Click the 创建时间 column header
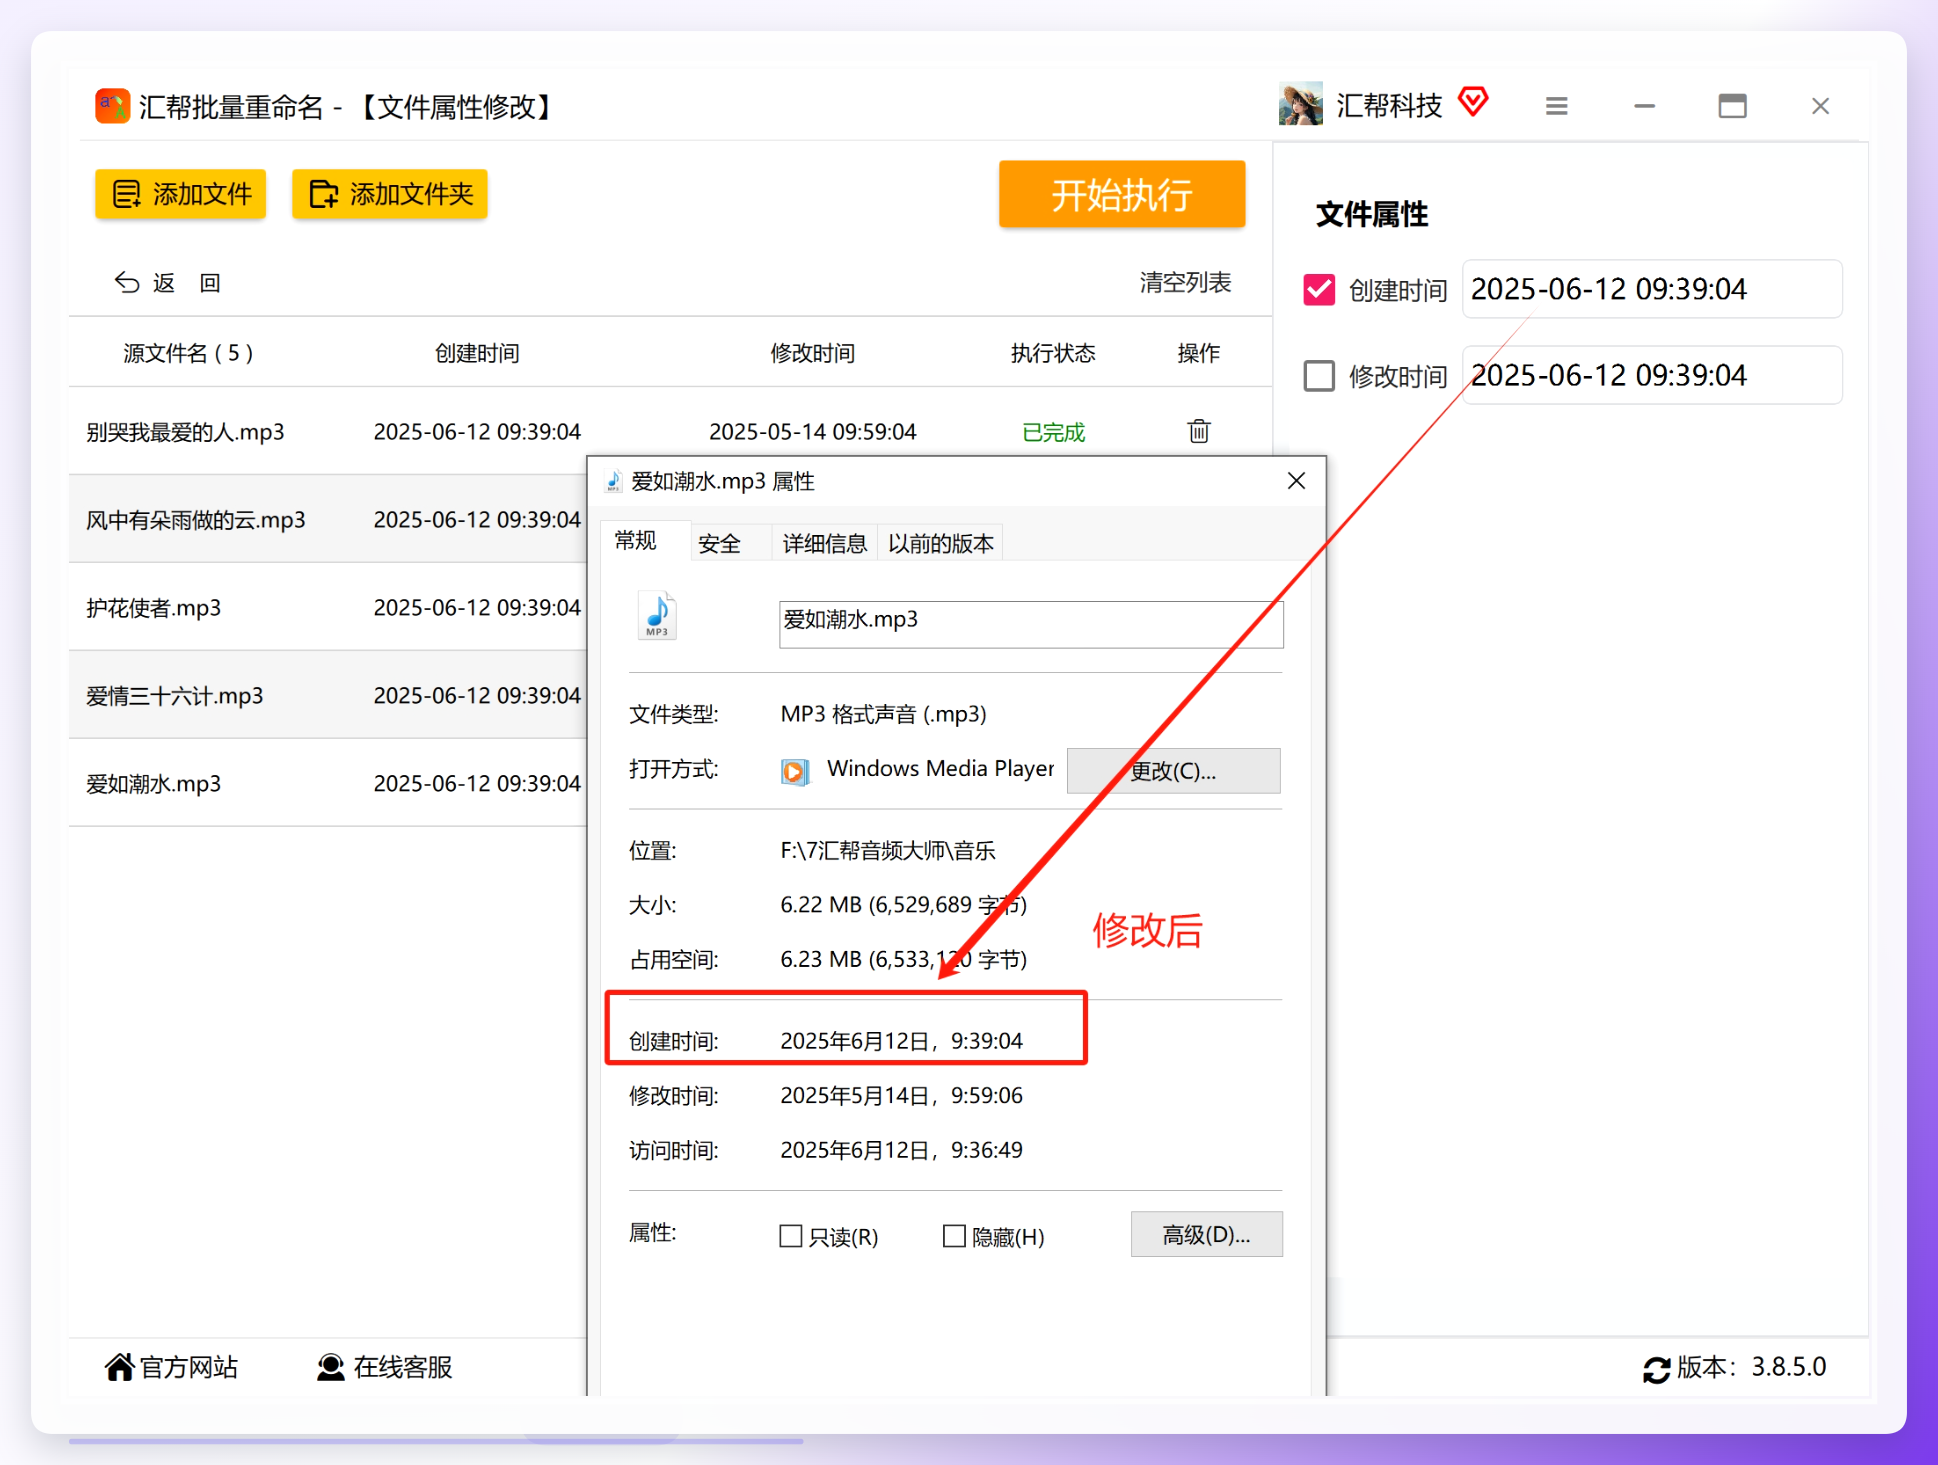 [477, 353]
